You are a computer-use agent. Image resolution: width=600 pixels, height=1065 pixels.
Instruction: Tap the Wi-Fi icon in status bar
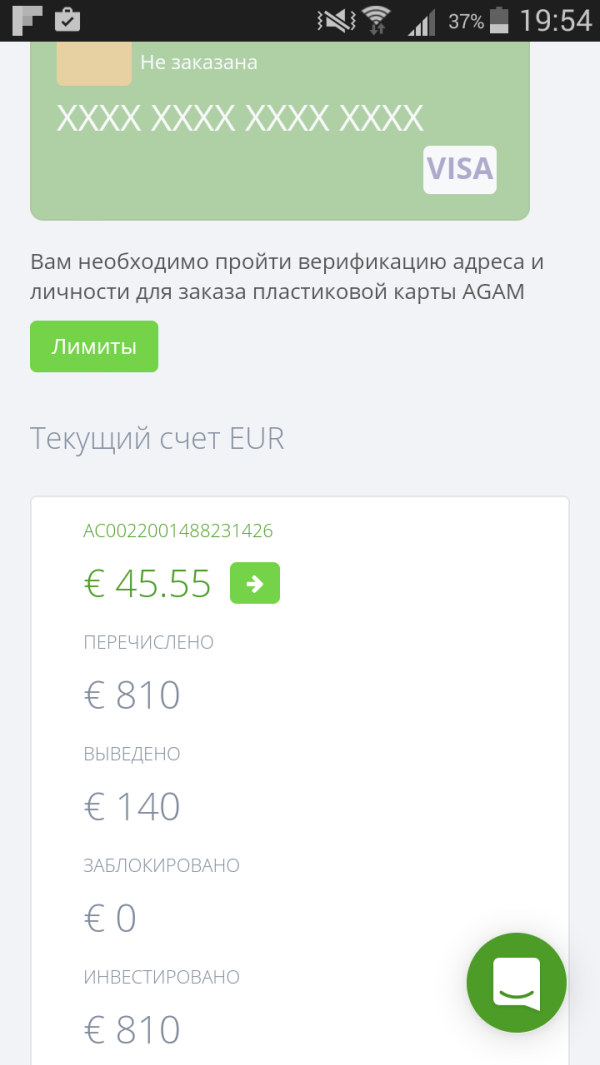click(376, 20)
